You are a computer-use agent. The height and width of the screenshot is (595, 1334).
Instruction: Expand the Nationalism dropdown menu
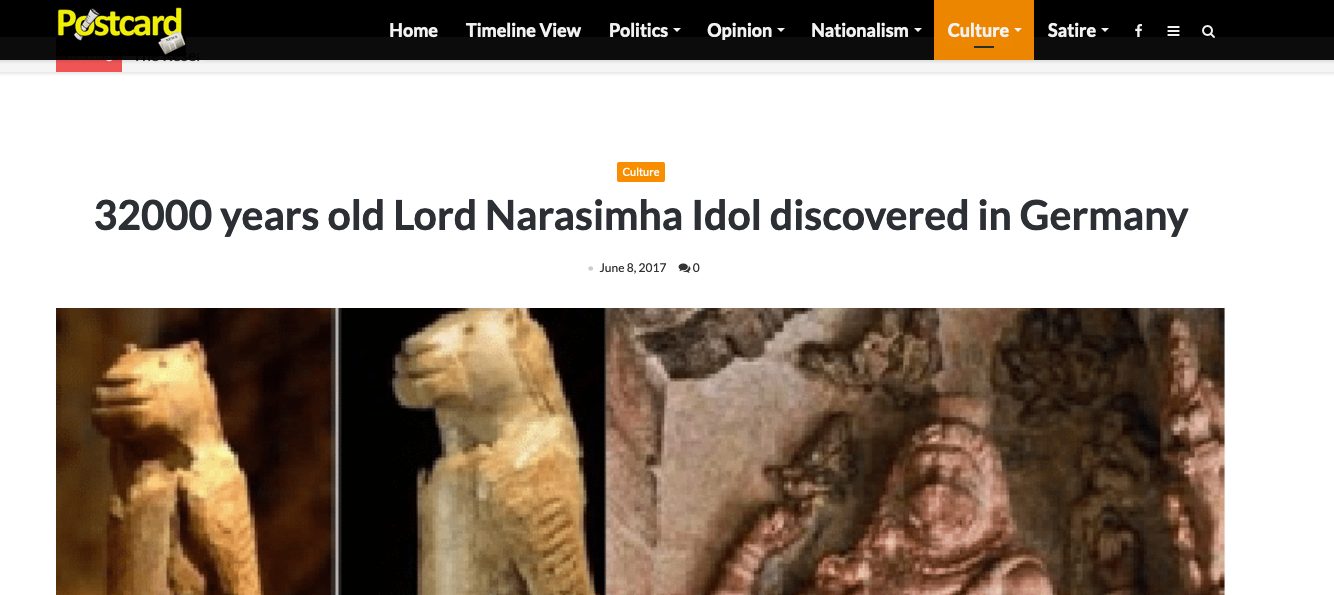pyautogui.click(x=865, y=30)
